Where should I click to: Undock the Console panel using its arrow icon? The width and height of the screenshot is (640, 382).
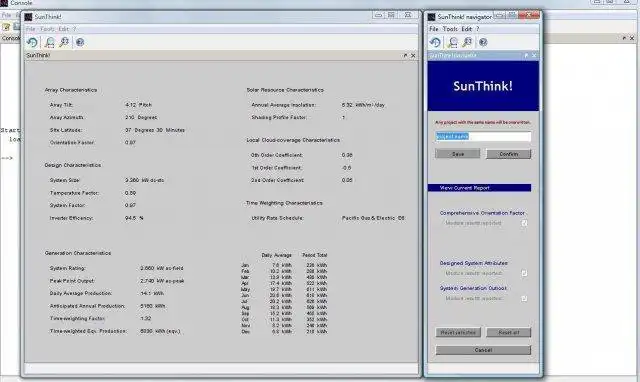[624, 38]
